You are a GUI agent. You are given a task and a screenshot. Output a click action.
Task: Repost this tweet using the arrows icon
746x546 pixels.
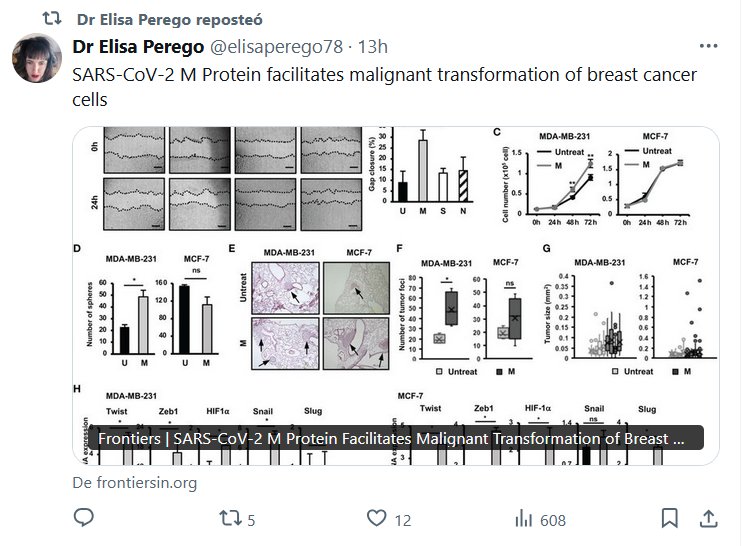[x=229, y=519]
